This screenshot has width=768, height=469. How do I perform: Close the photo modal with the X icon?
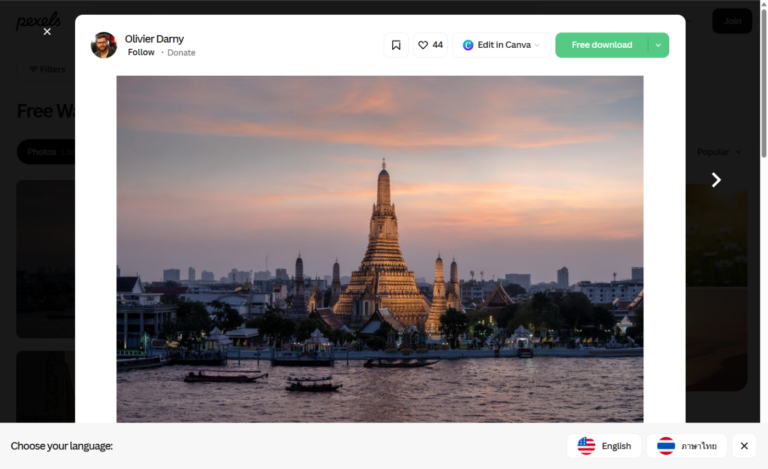[x=47, y=32]
